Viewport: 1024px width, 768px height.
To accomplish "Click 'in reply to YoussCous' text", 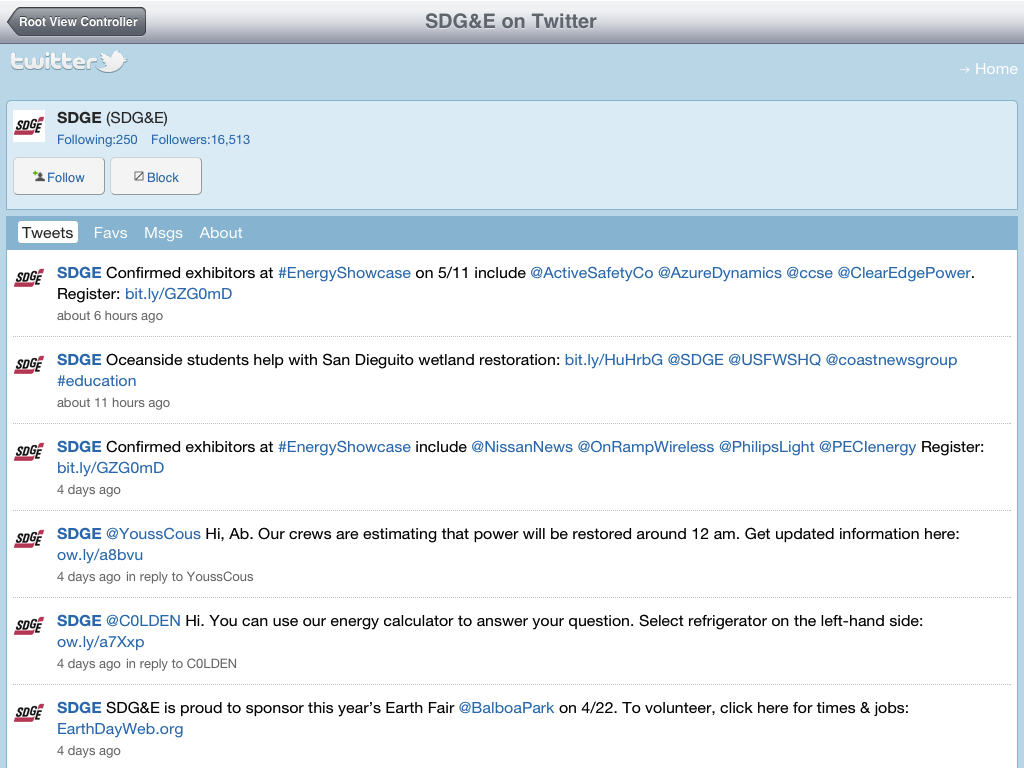I will point(189,577).
